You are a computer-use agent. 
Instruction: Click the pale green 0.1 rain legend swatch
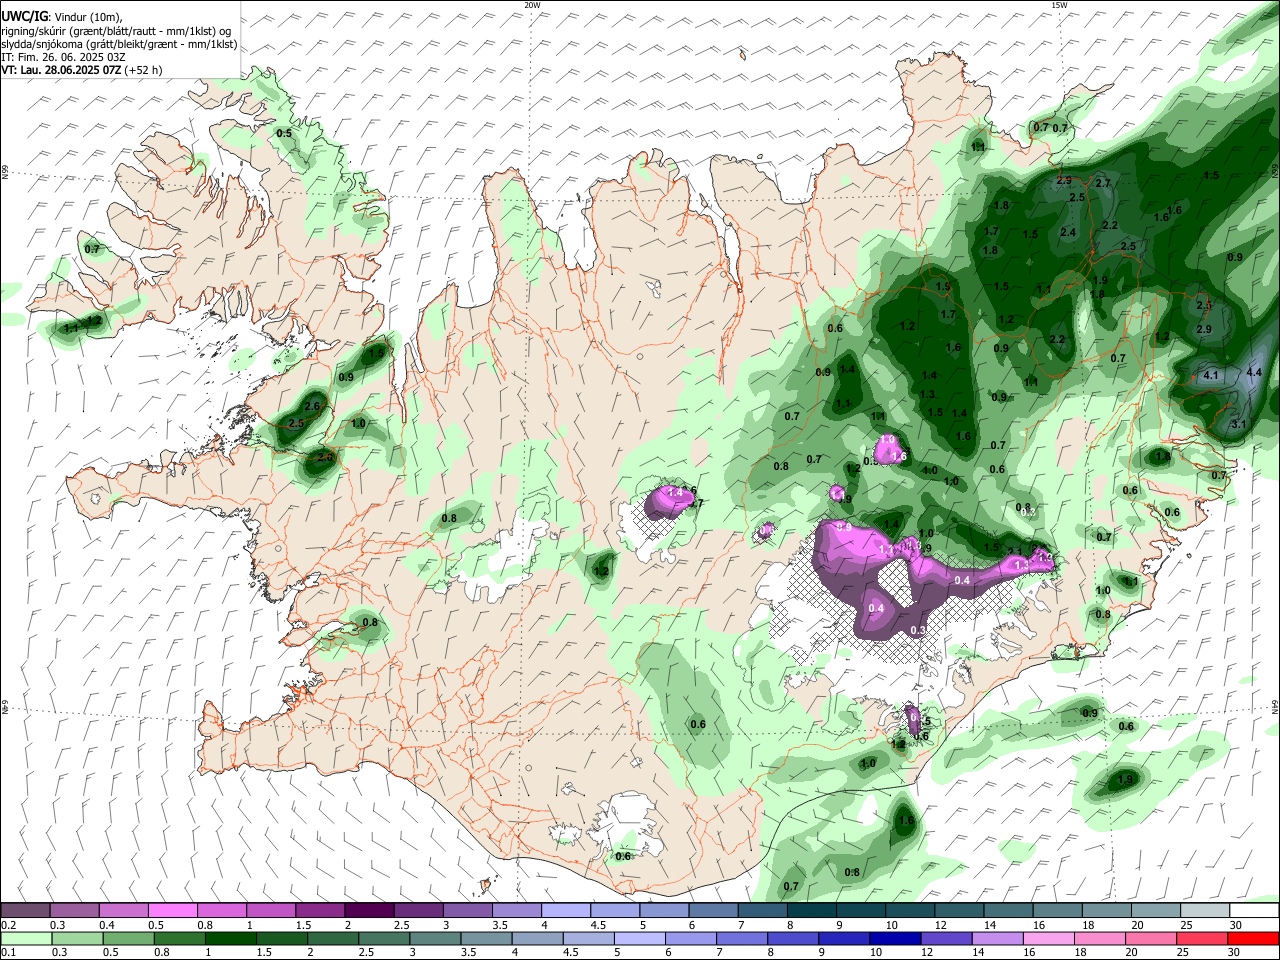click(x=25, y=938)
